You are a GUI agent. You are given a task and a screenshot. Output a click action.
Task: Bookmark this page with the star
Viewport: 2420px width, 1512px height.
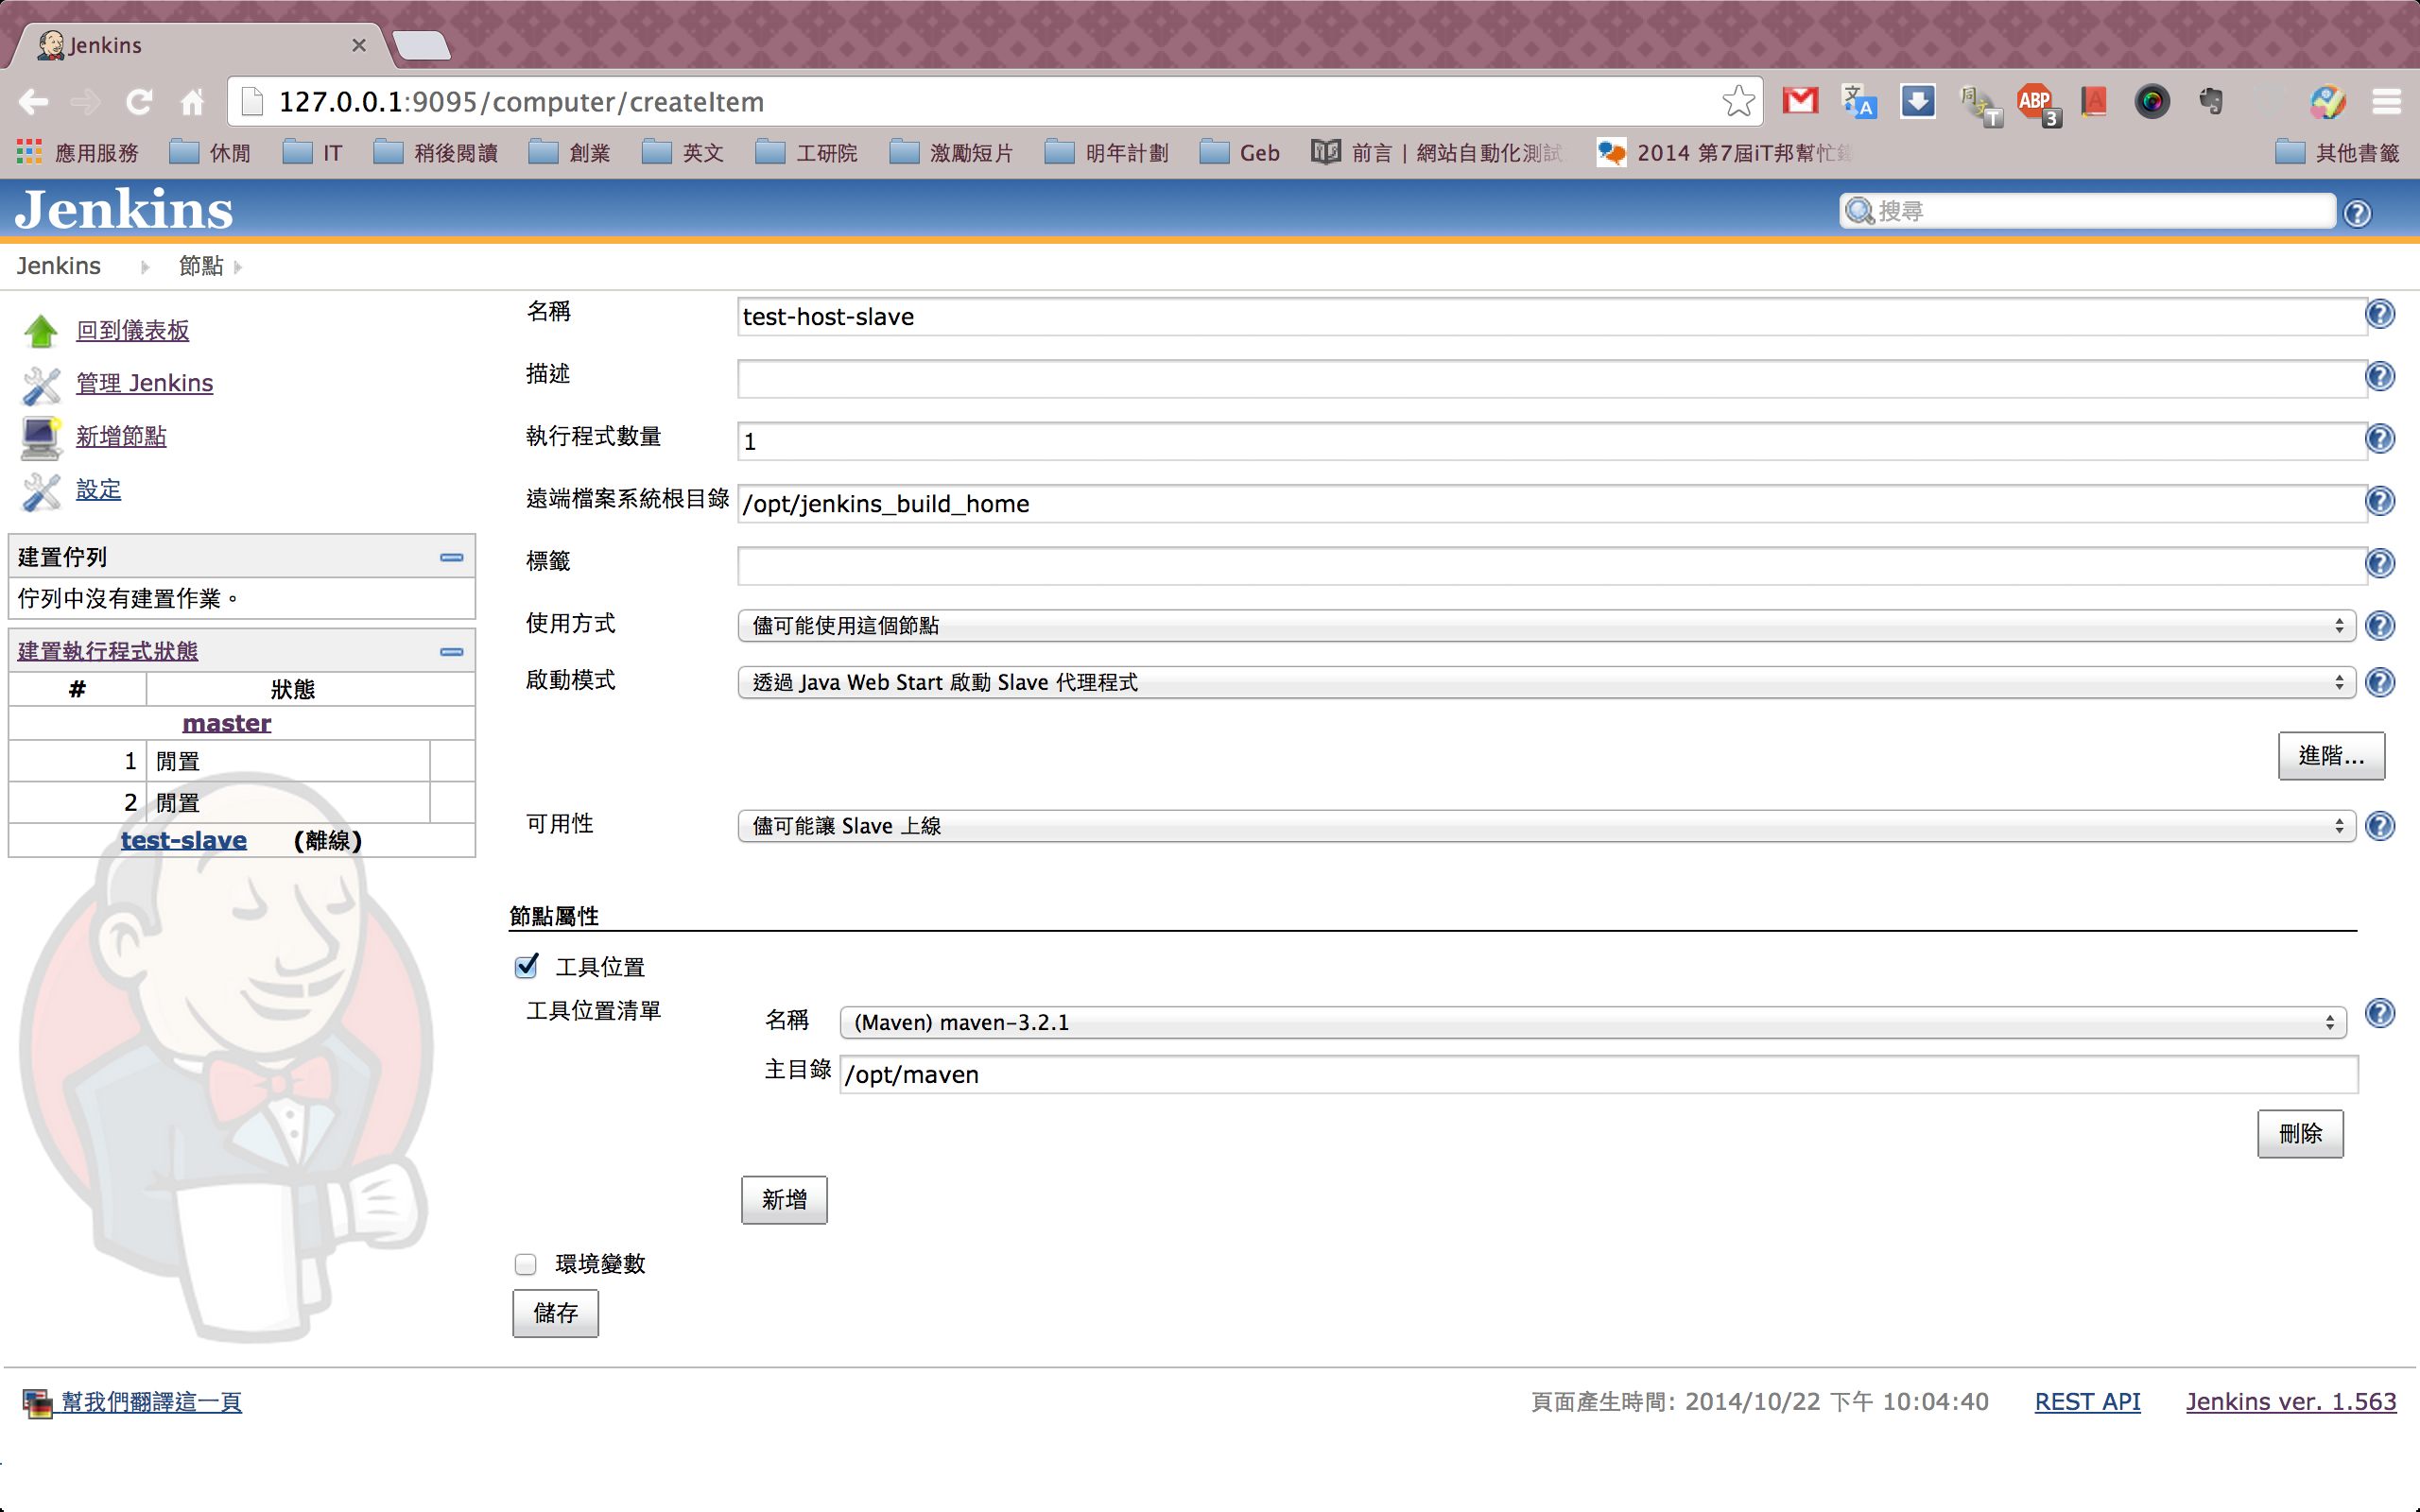click(x=1738, y=101)
